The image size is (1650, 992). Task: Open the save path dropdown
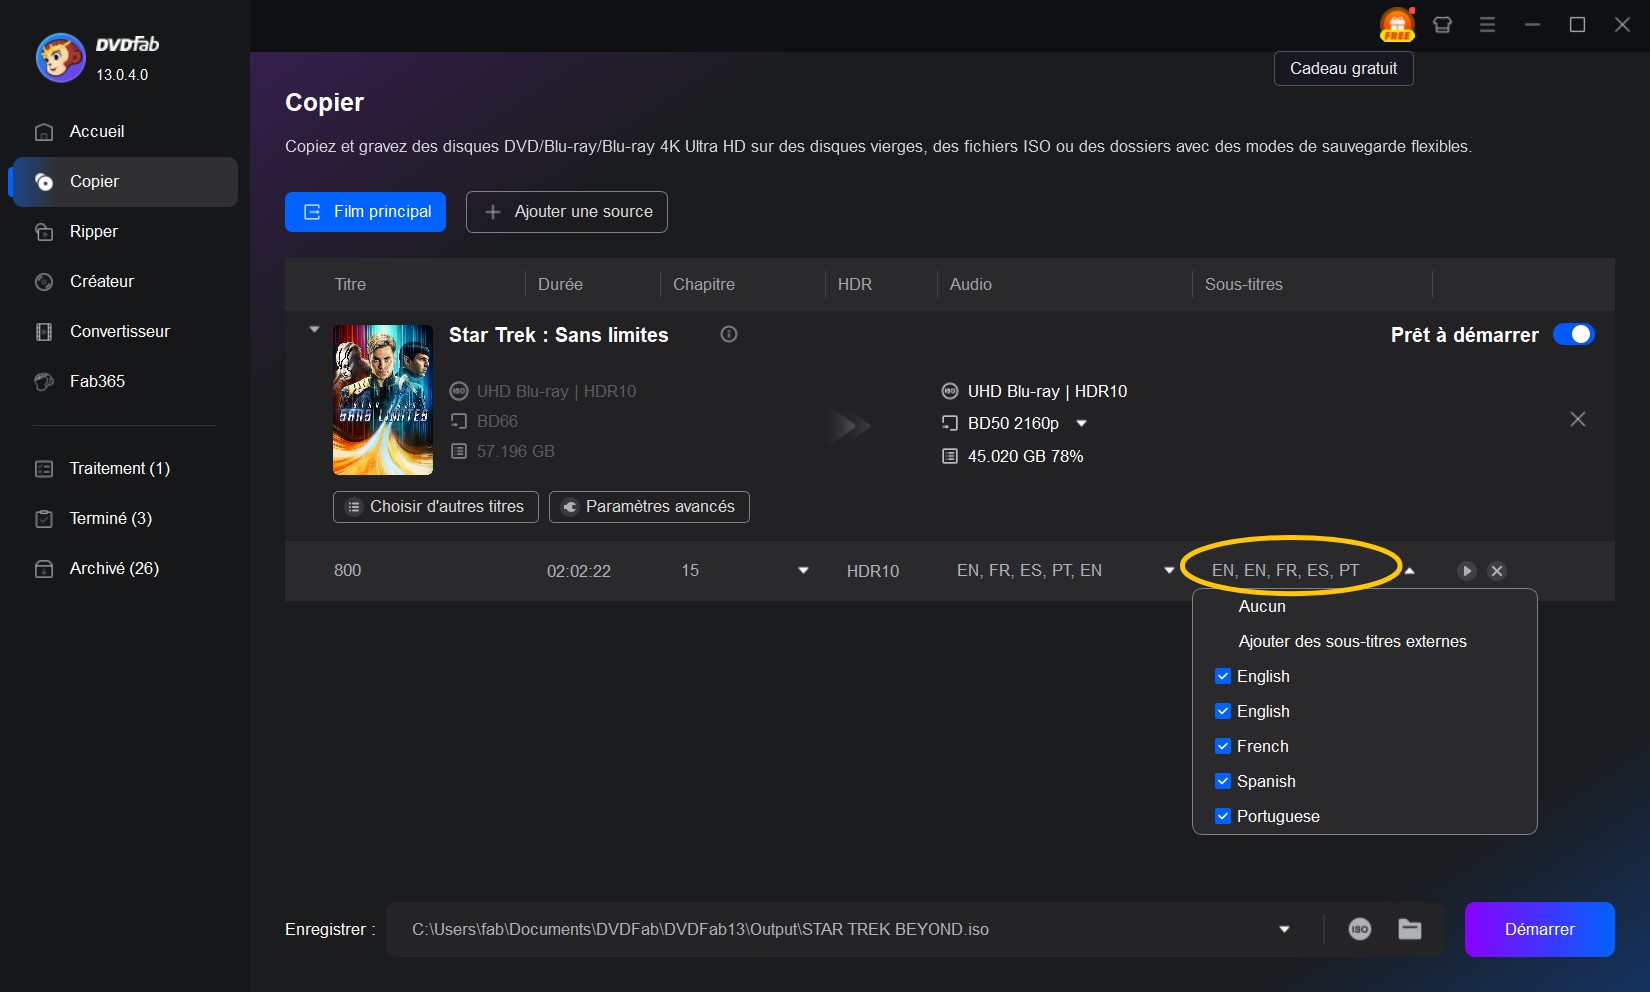tap(1283, 929)
